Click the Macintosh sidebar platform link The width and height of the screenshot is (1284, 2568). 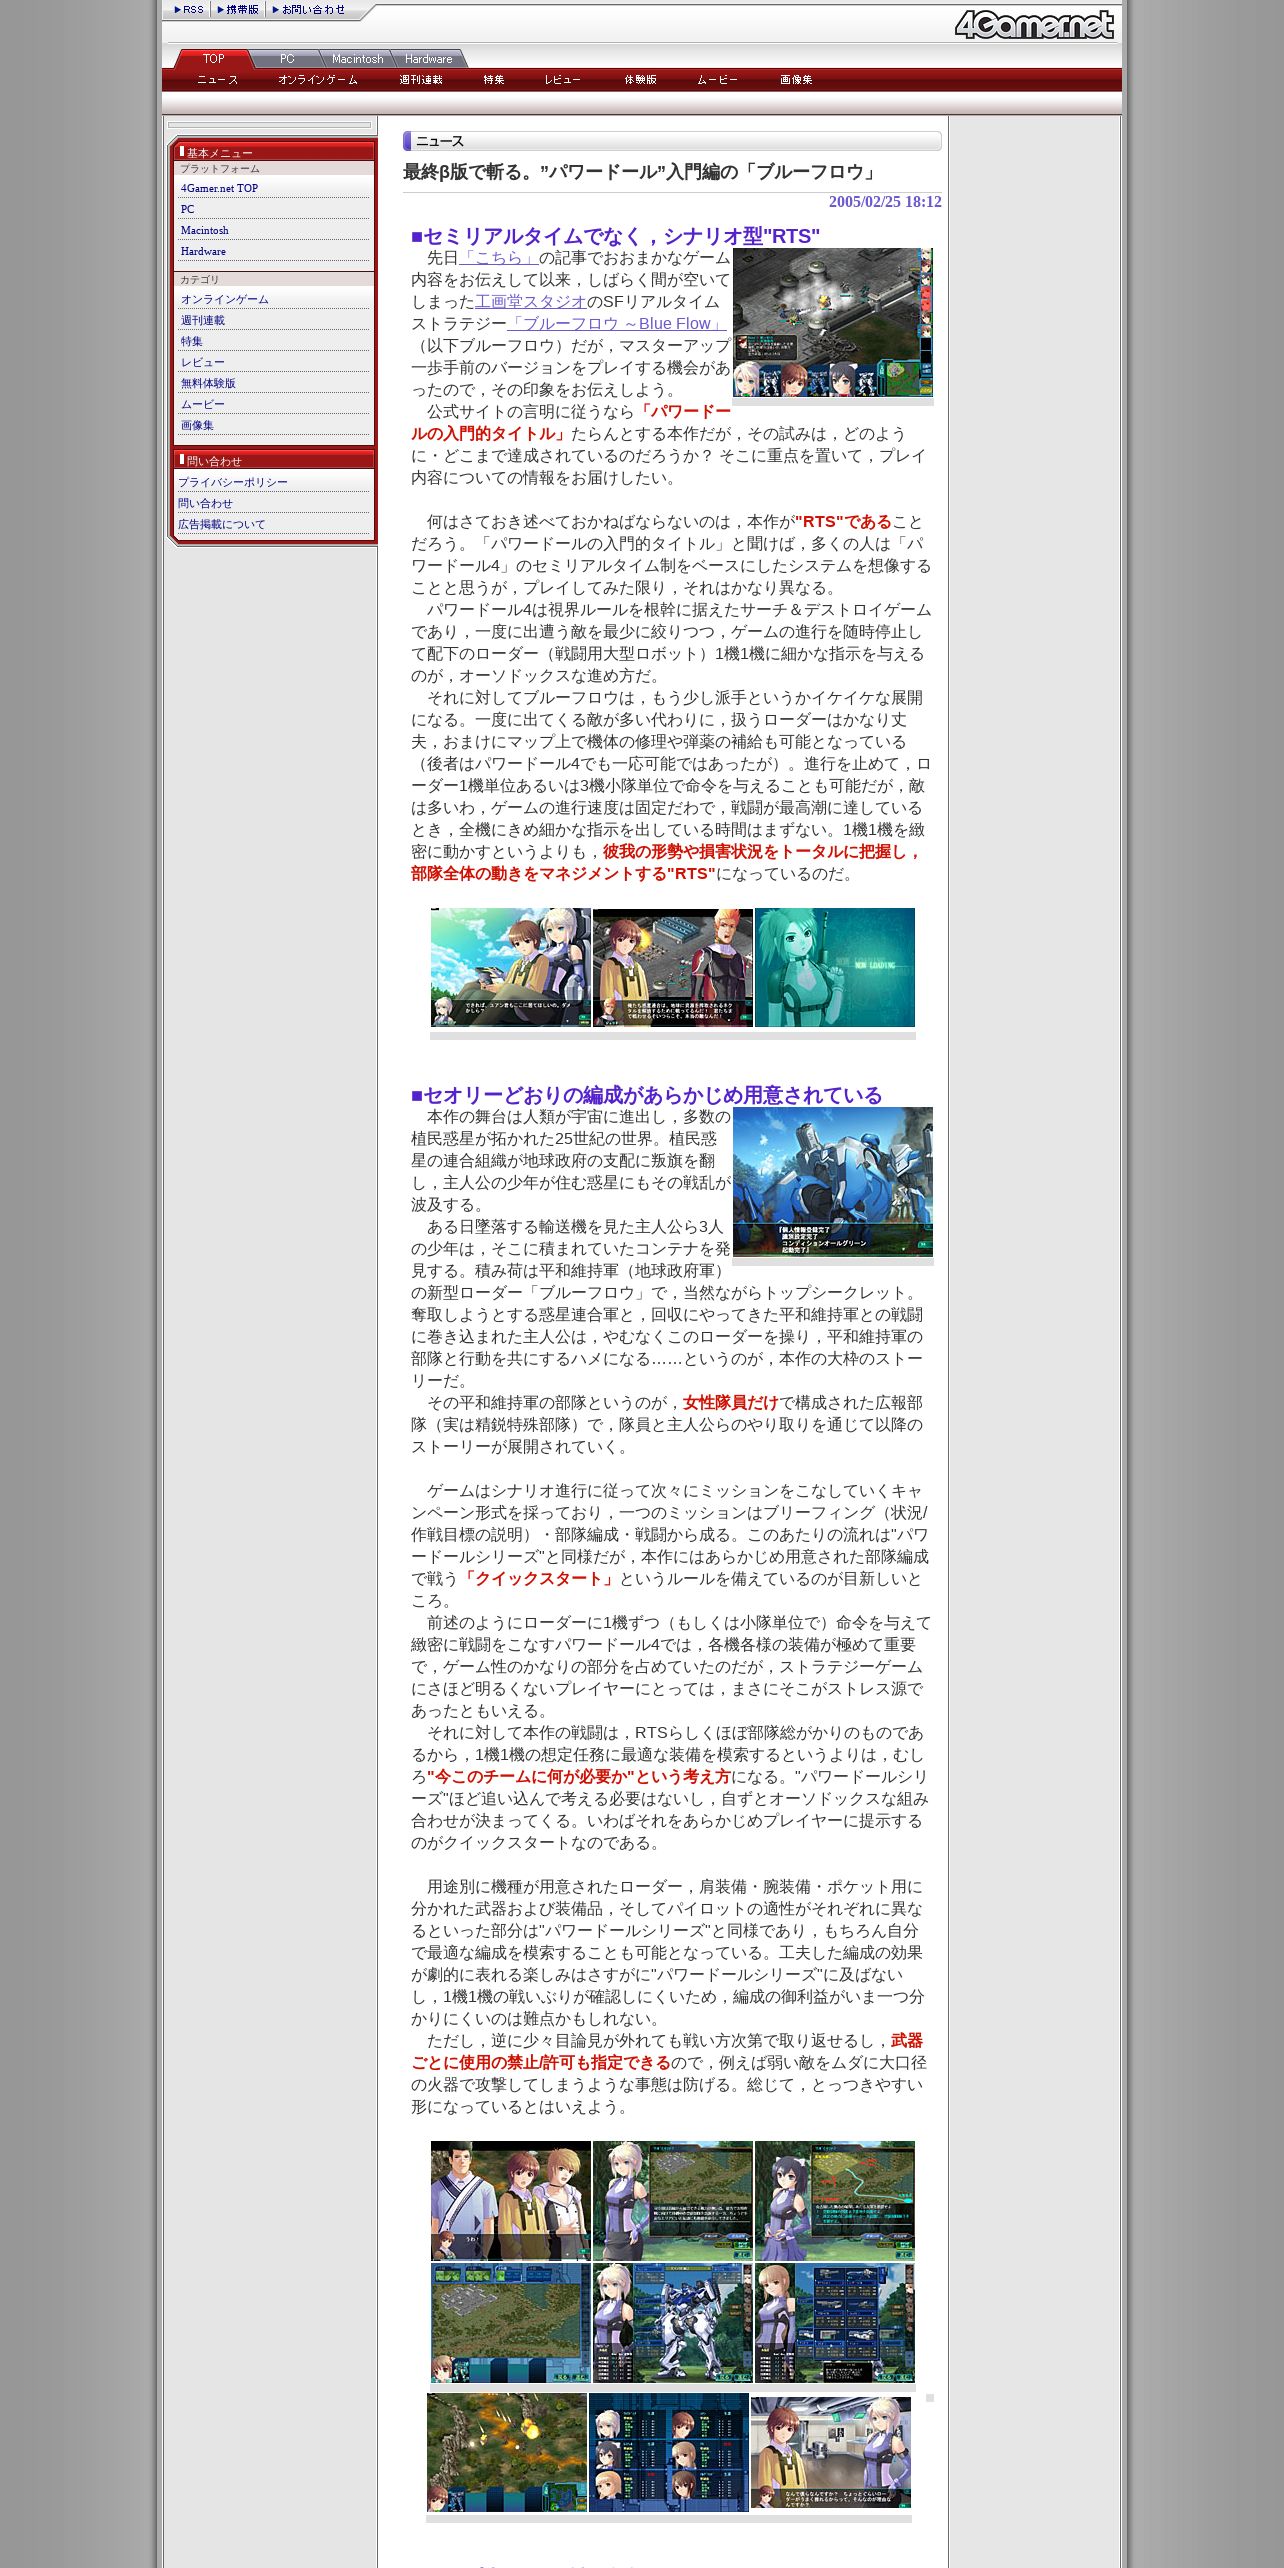click(204, 230)
